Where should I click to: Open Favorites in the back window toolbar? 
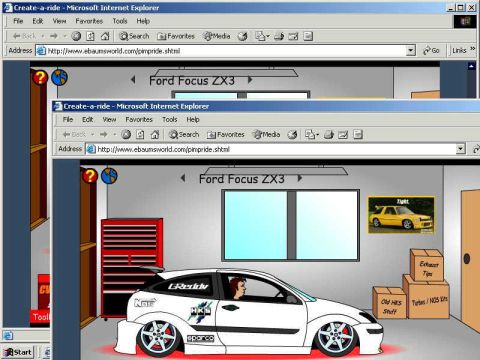coord(176,36)
